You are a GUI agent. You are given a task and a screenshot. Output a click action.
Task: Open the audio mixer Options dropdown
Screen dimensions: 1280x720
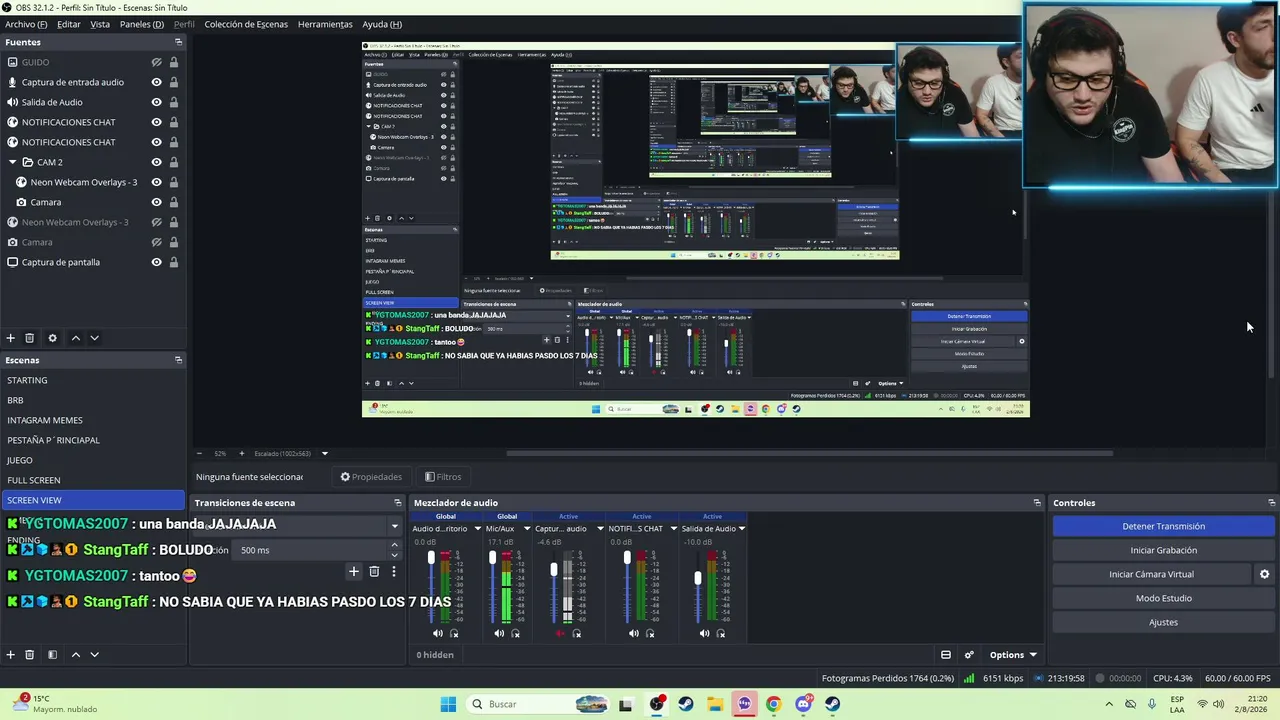click(x=1012, y=655)
